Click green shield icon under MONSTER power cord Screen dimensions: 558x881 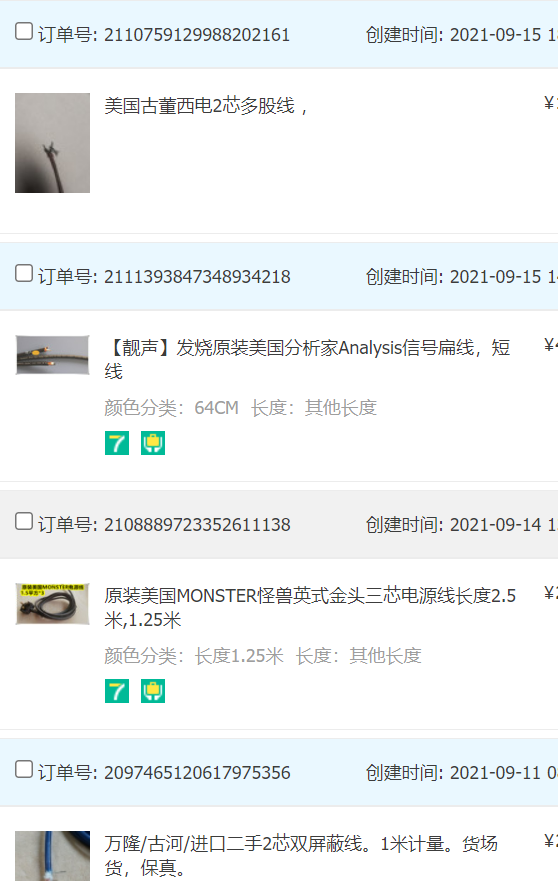pos(153,691)
